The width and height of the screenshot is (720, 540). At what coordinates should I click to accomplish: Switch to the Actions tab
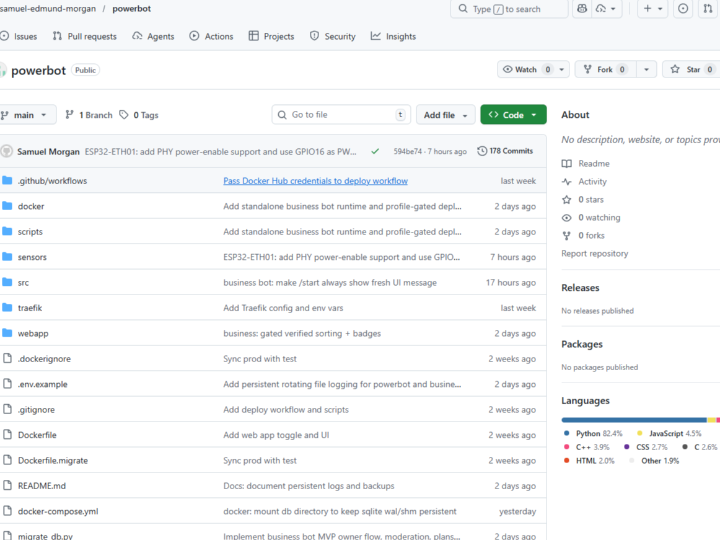coord(211,36)
